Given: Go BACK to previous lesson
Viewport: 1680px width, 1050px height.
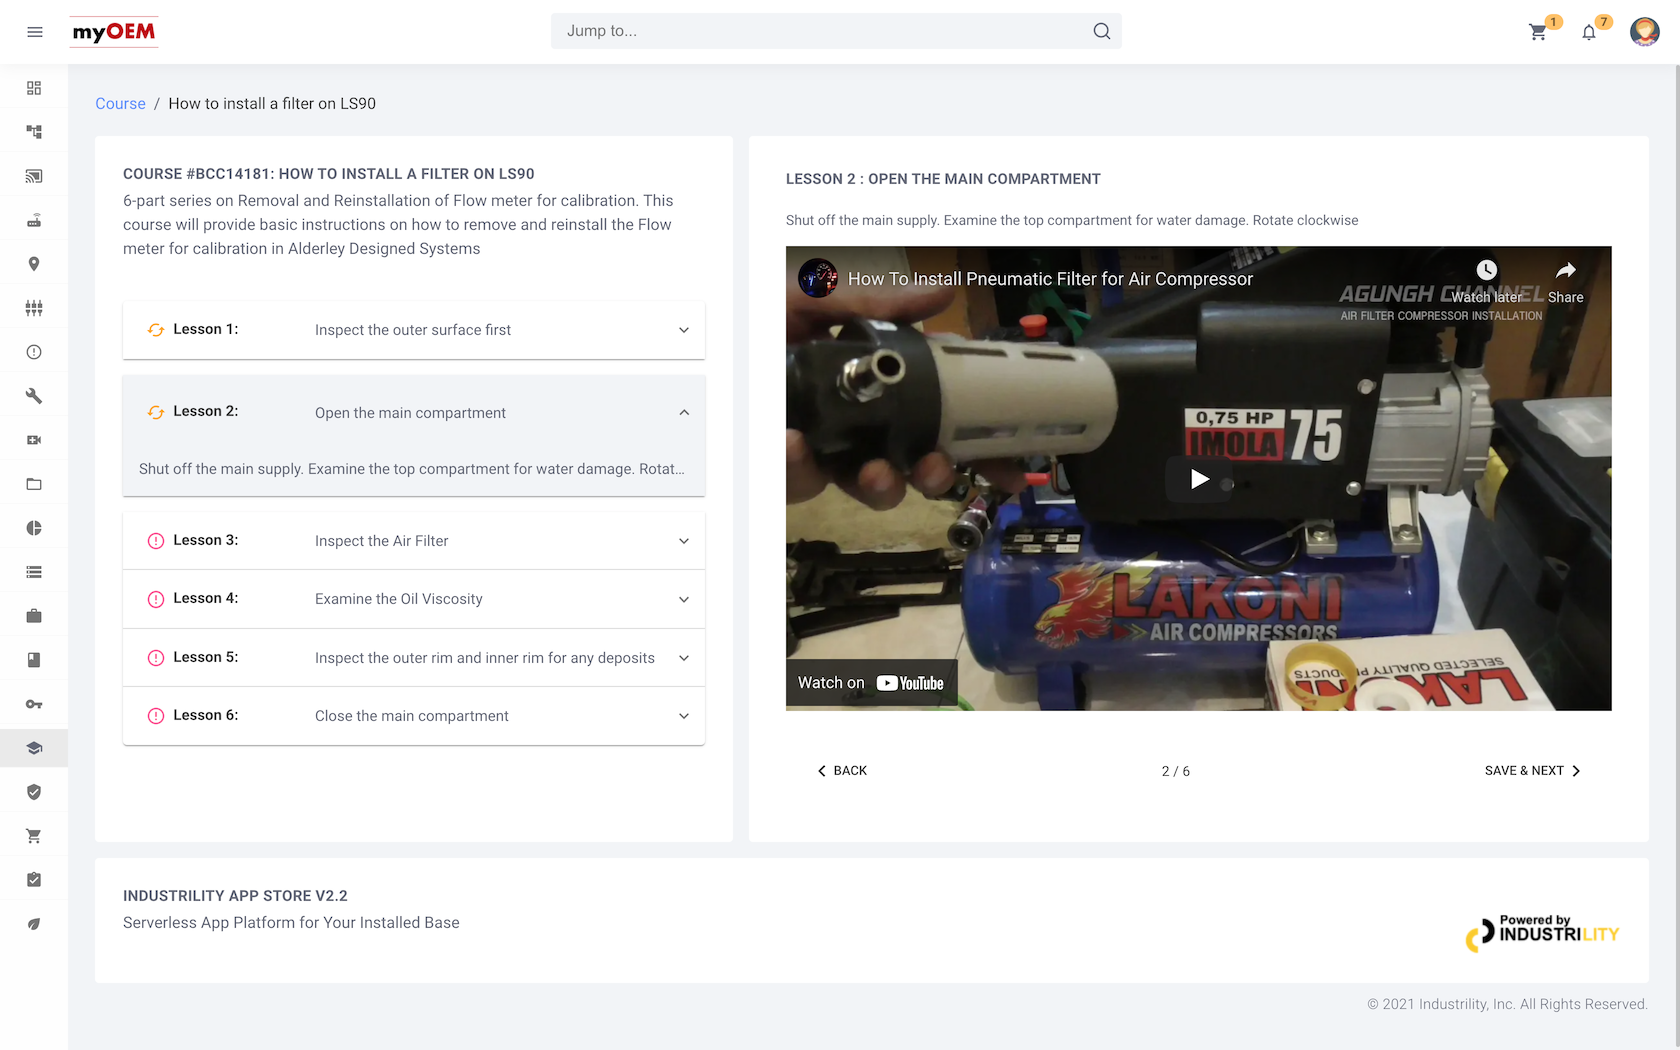Looking at the screenshot, I should [842, 771].
